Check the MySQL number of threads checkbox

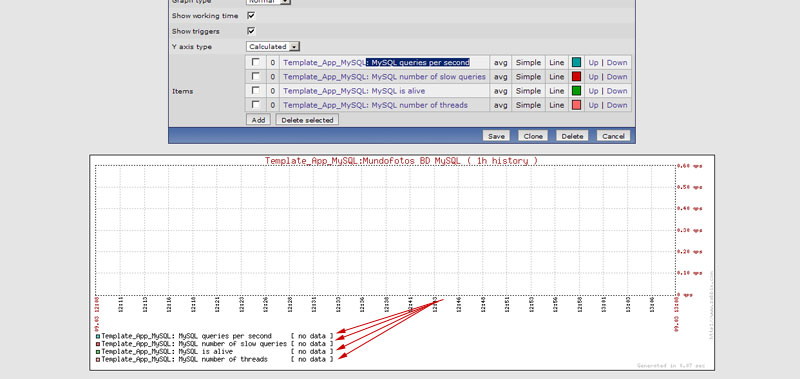(x=256, y=105)
